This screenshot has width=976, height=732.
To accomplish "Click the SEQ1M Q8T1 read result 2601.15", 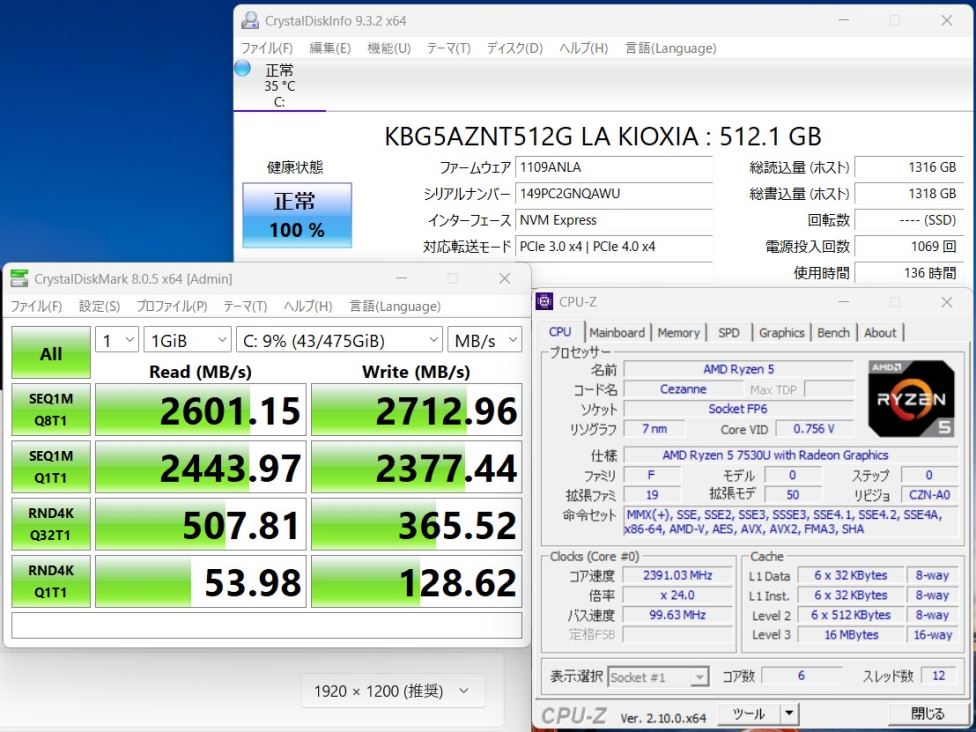I will 200,410.
